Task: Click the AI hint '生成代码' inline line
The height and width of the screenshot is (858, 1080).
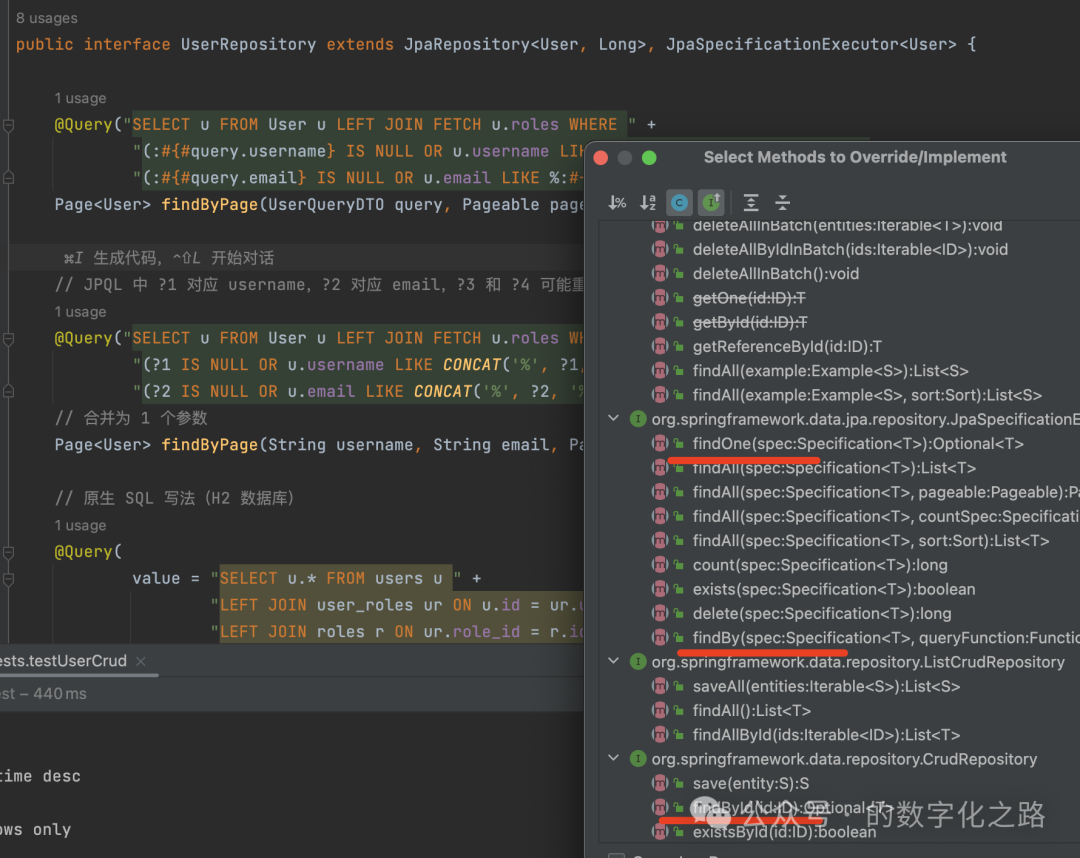Action: coord(169,258)
